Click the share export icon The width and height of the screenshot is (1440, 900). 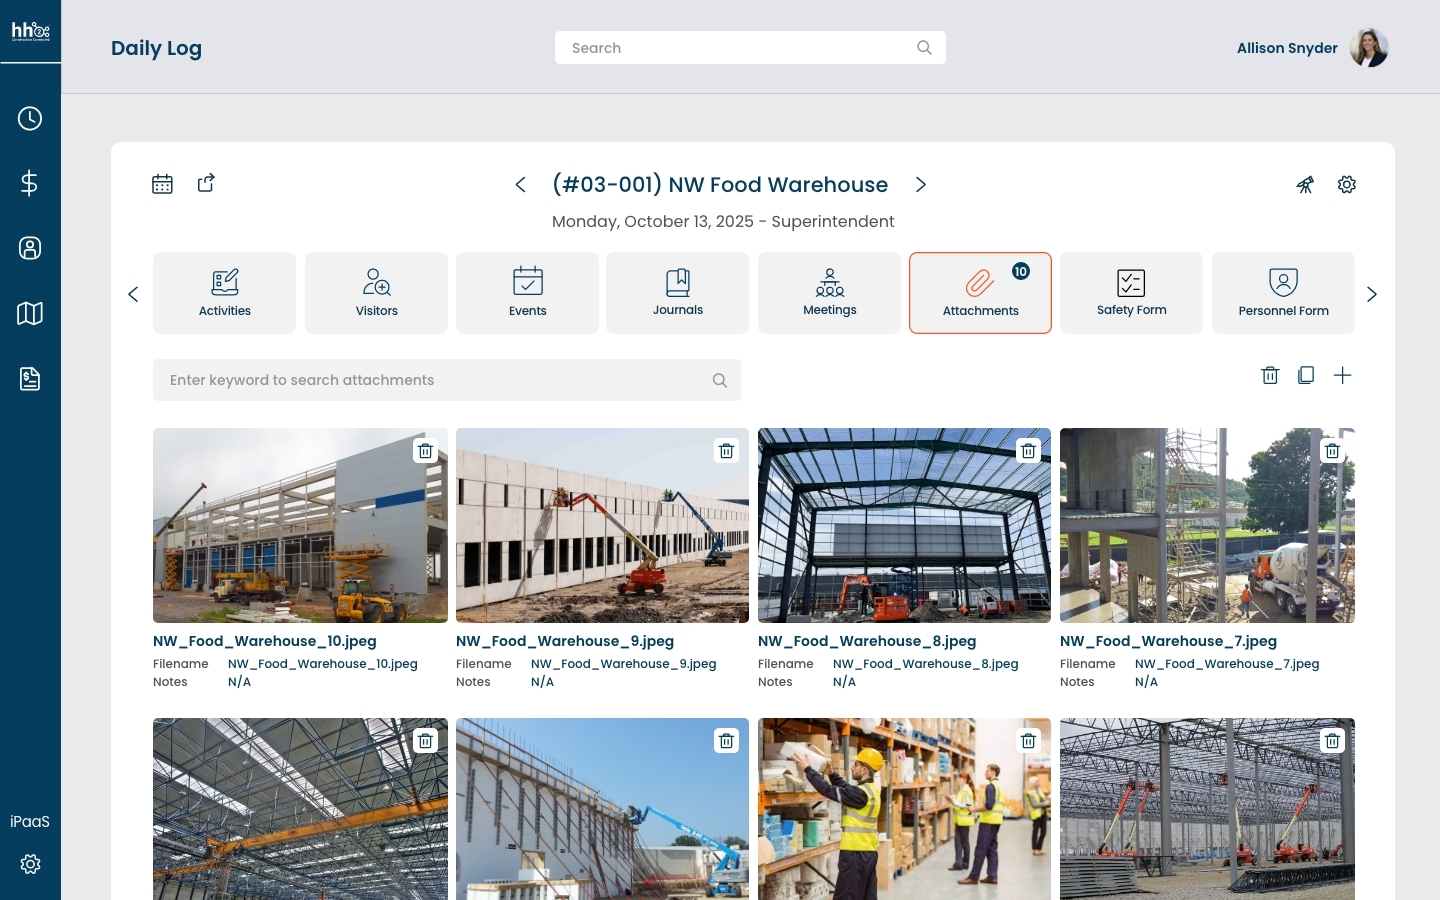point(206,183)
